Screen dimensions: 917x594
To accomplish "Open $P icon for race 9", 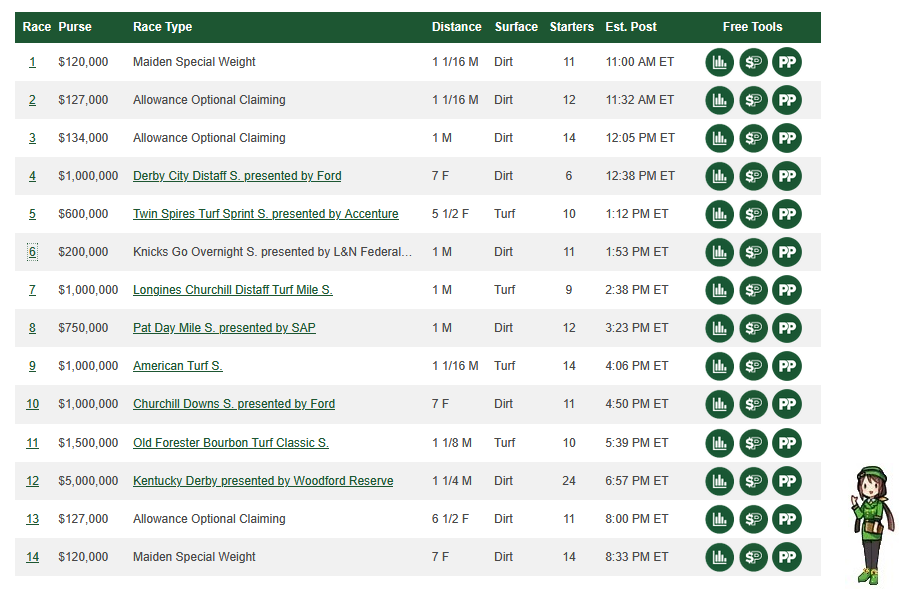I will tap(753, 366).
